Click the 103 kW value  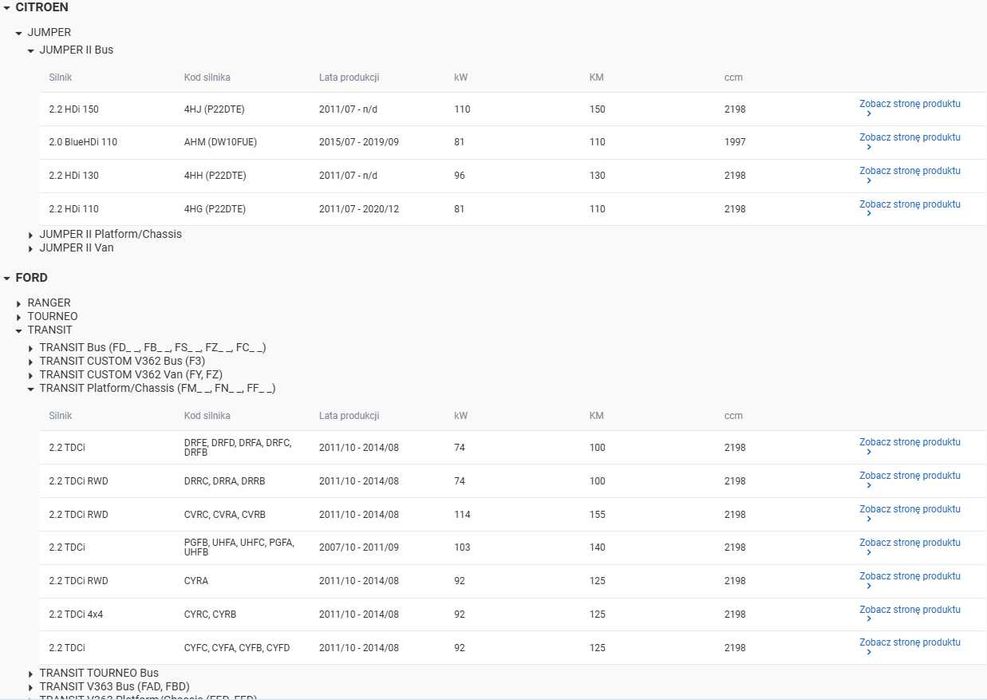point(462,548)
